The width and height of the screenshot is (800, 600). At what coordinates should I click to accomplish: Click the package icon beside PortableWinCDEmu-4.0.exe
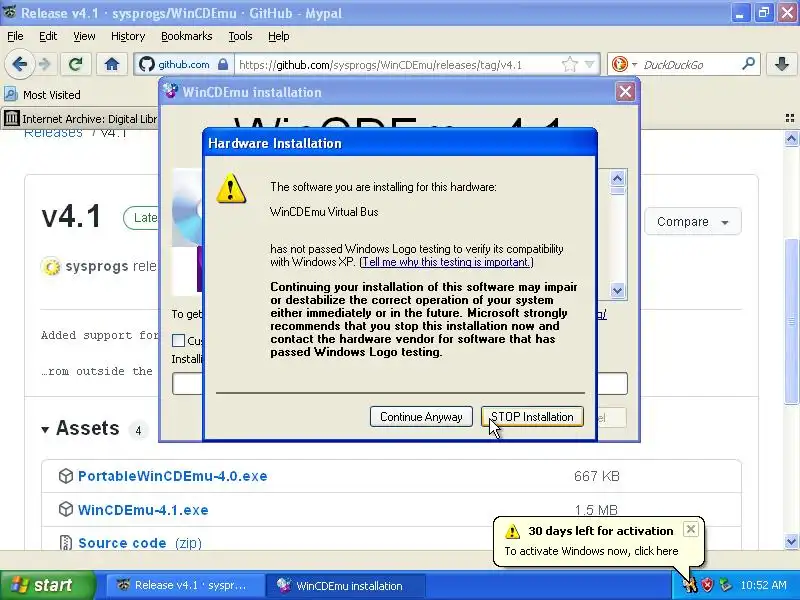click(x=66, y=476)
